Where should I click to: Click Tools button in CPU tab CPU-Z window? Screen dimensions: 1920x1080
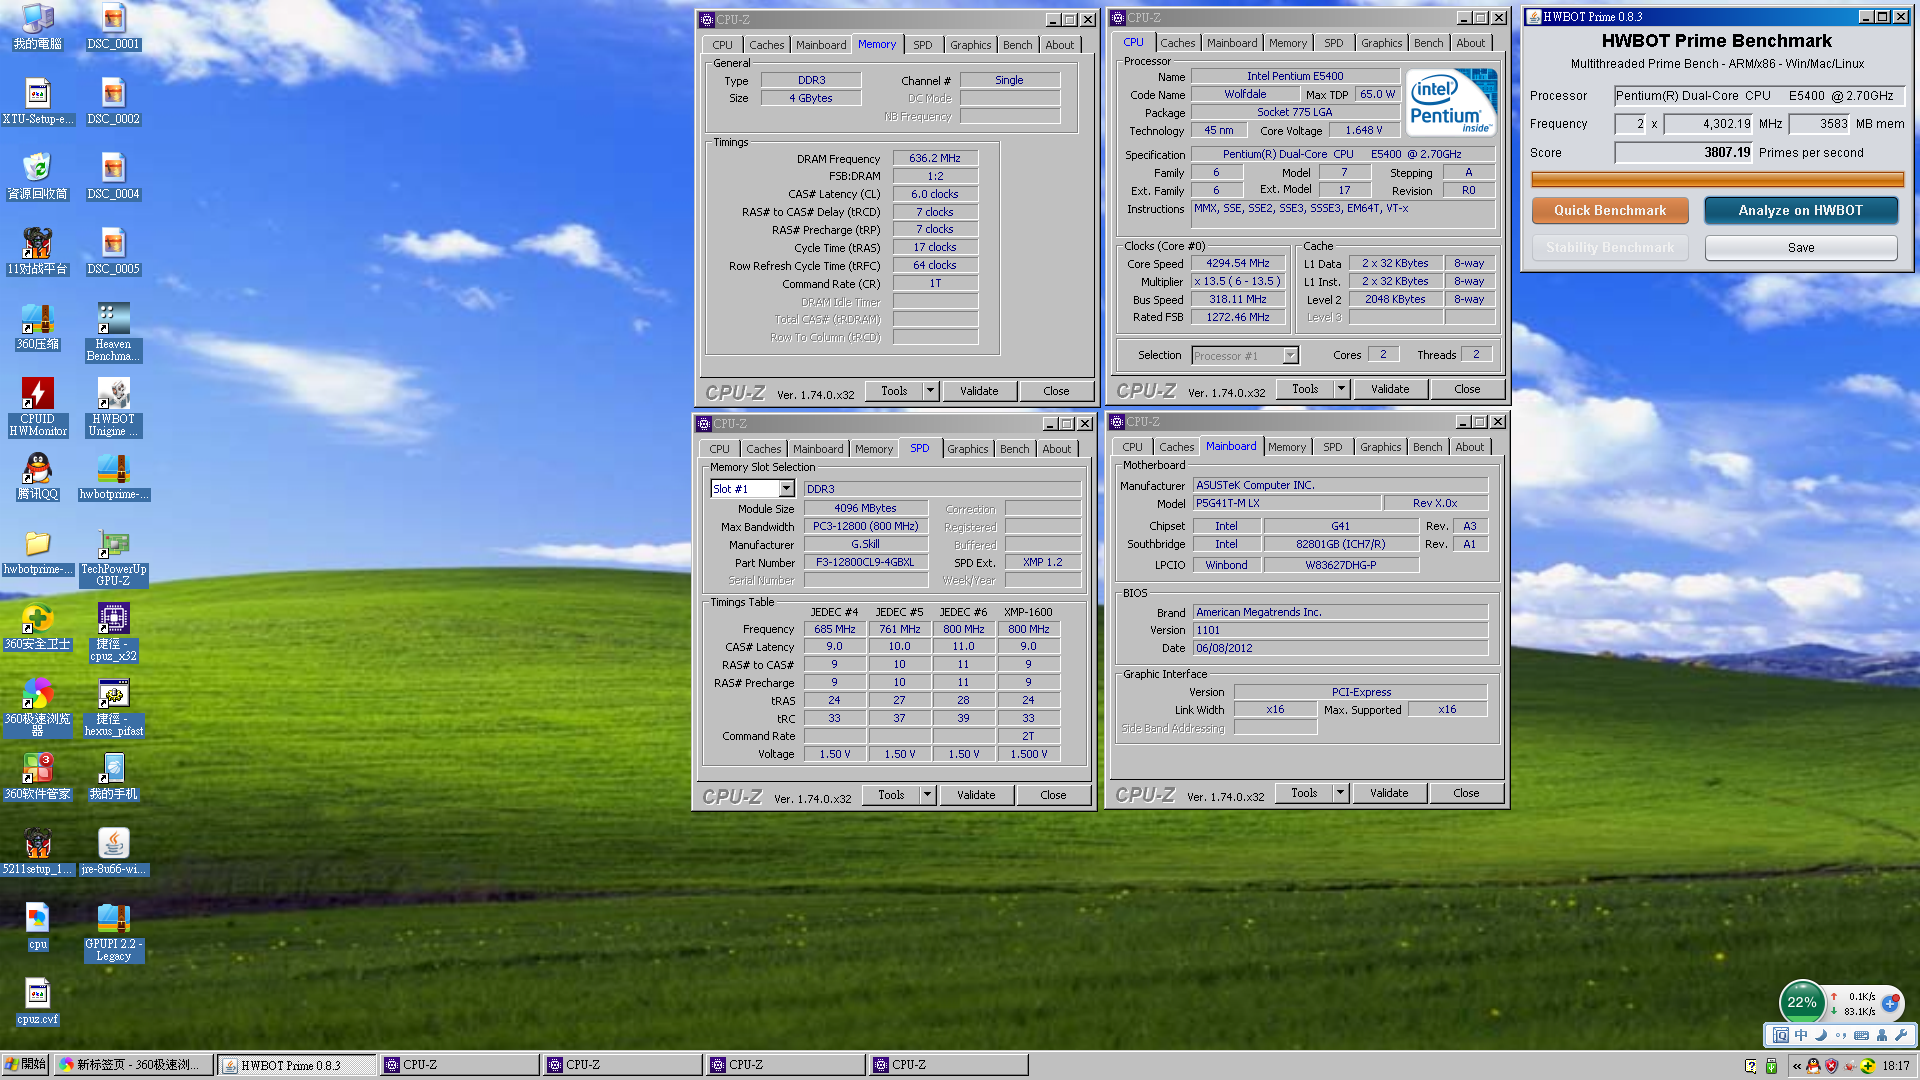click(x=1305, y=389)
